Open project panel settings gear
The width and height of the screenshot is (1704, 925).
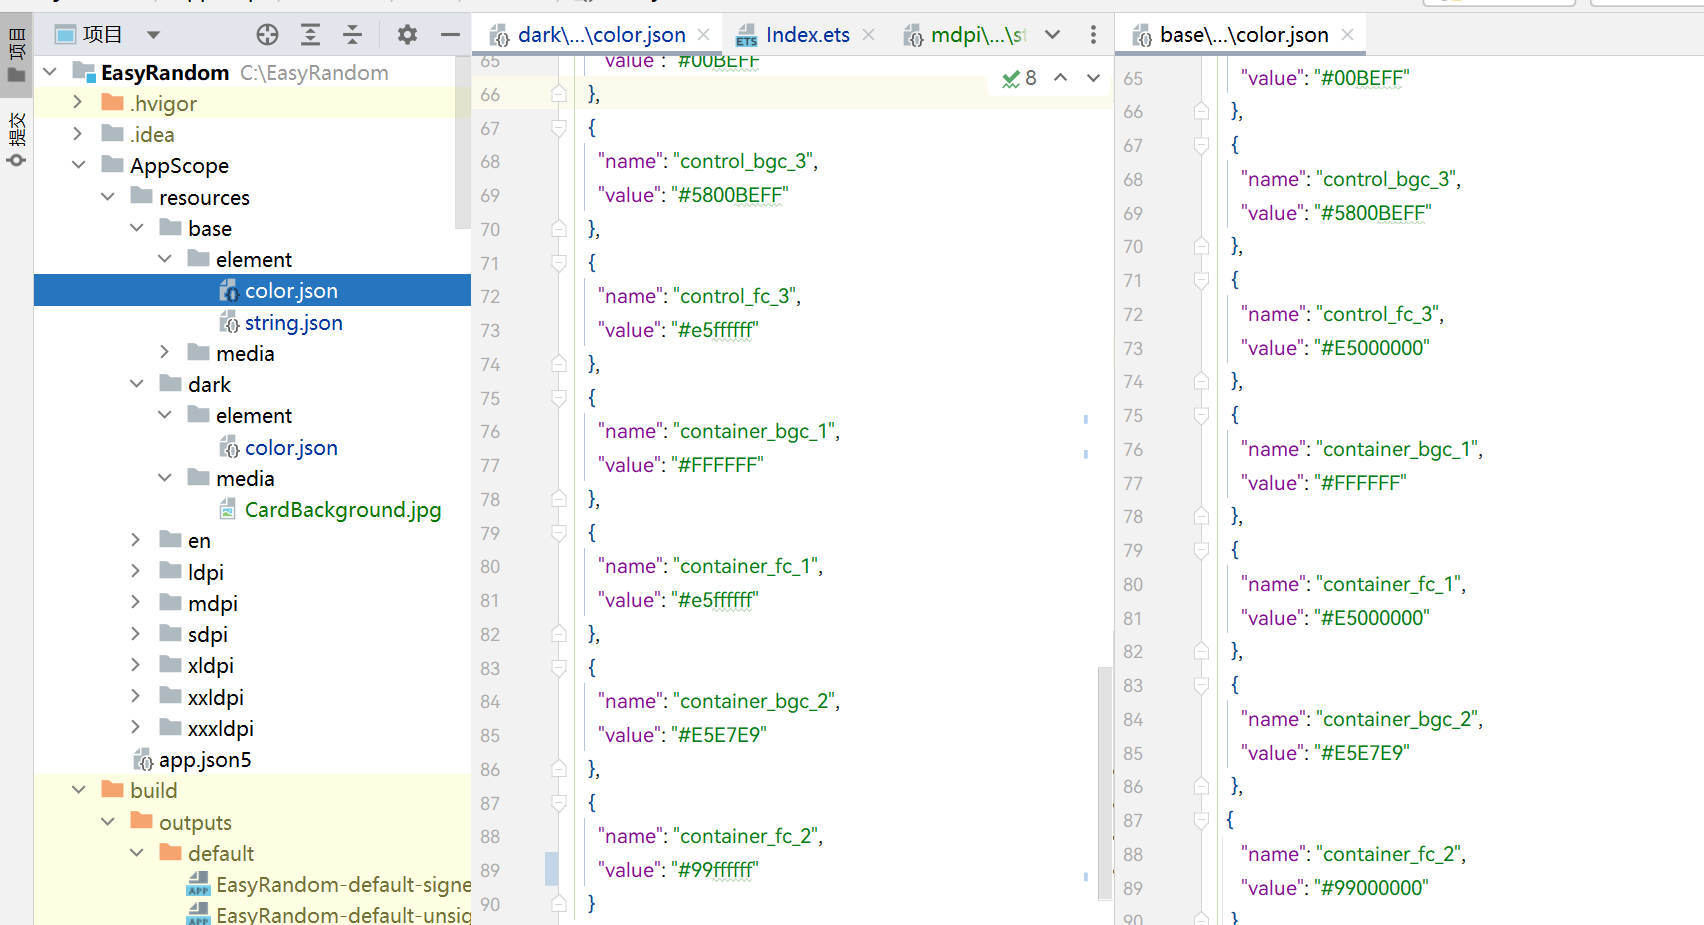coord(407,35)
